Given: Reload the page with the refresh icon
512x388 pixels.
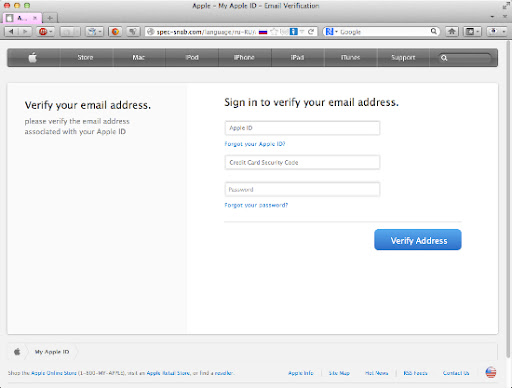Looking at the screenshot, I should click(x=311, y=32).
